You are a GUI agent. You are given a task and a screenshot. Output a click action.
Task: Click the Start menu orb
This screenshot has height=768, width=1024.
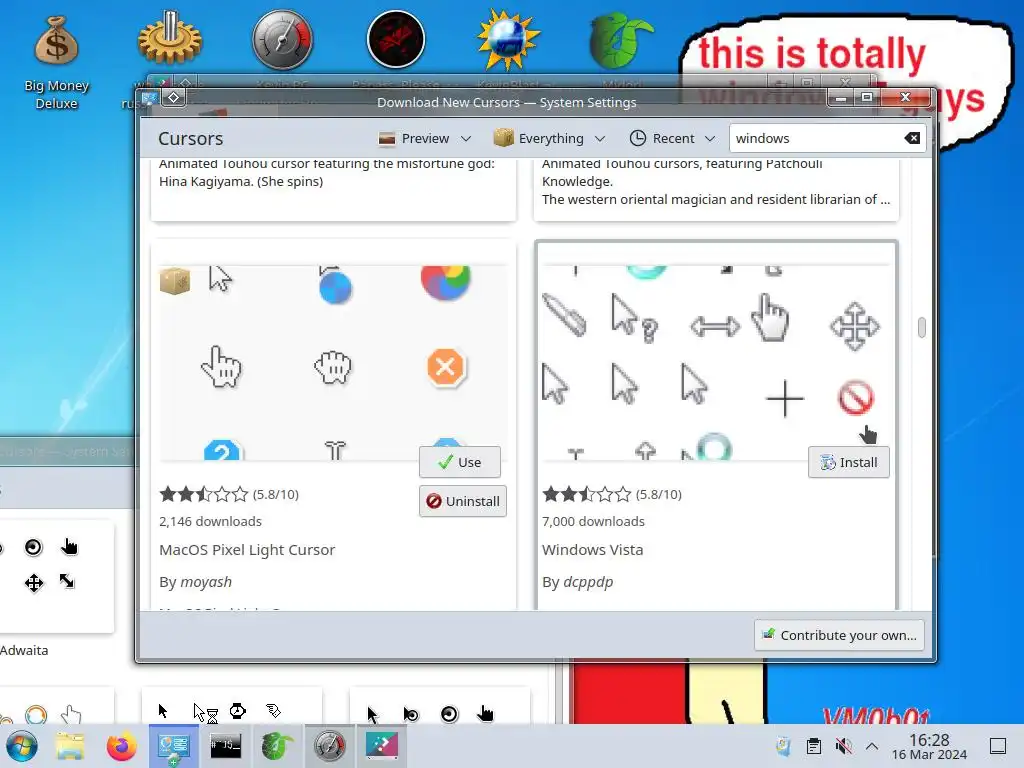[x=21, y=746]
